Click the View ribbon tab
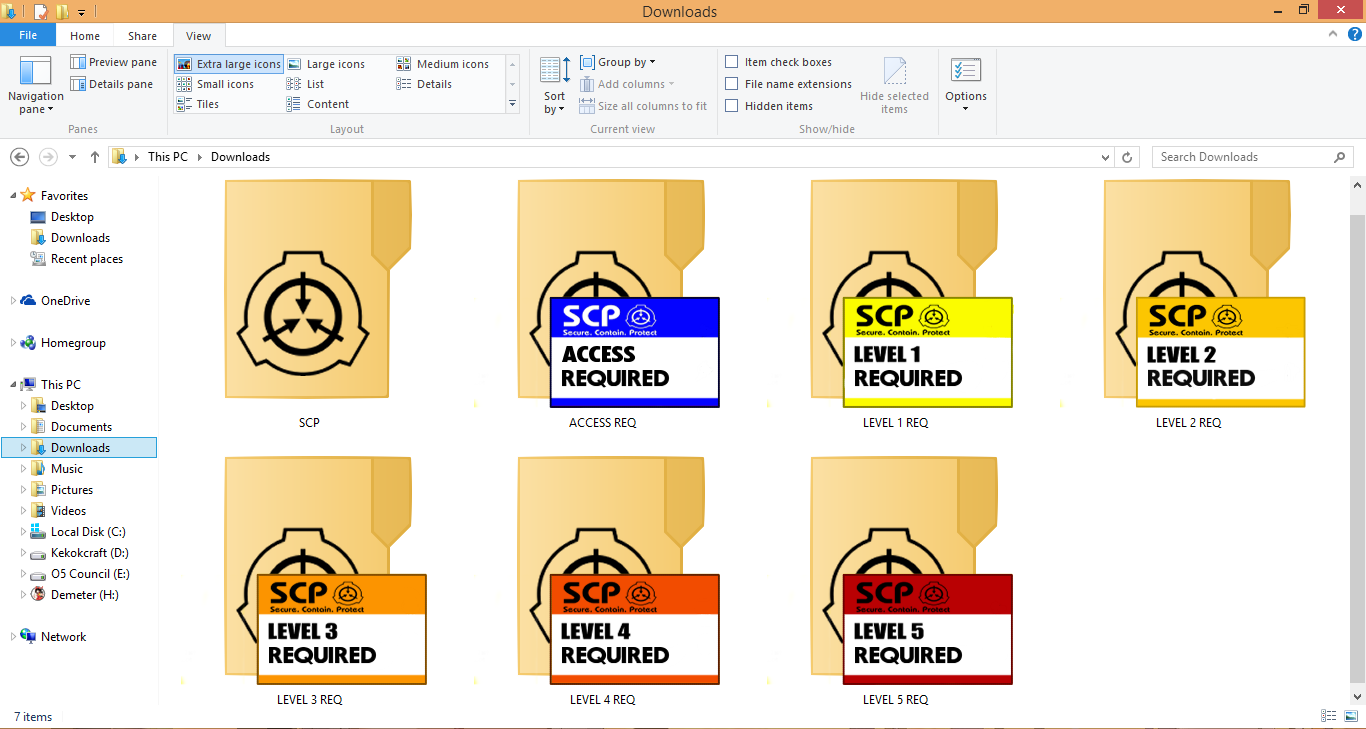The height and width of the screenshot is (729, 1366). tap(199, 36)
